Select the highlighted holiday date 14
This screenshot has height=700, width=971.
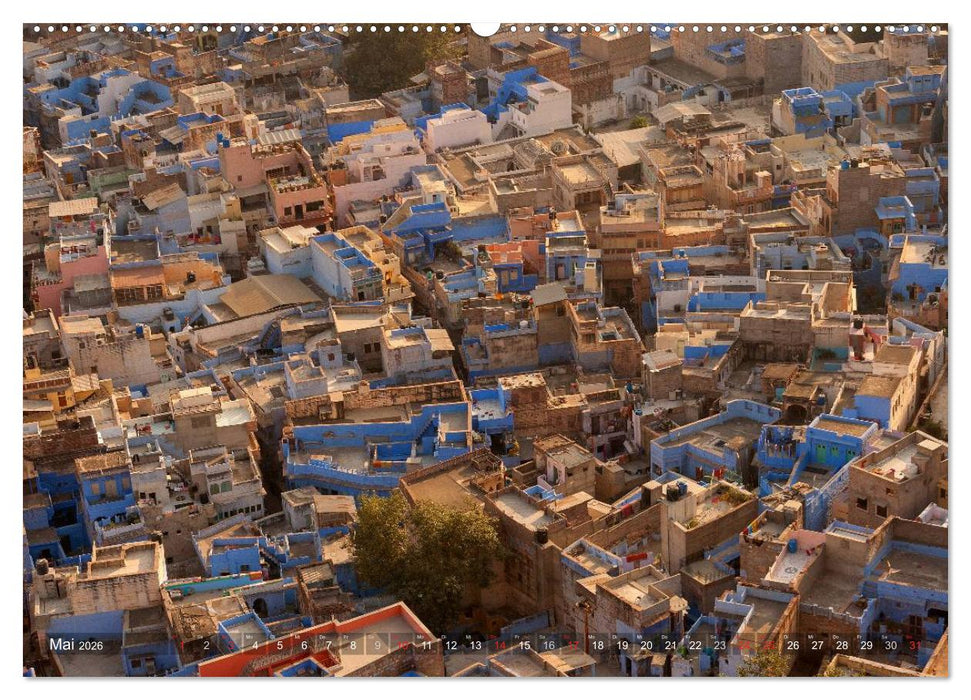coord(500,645)
